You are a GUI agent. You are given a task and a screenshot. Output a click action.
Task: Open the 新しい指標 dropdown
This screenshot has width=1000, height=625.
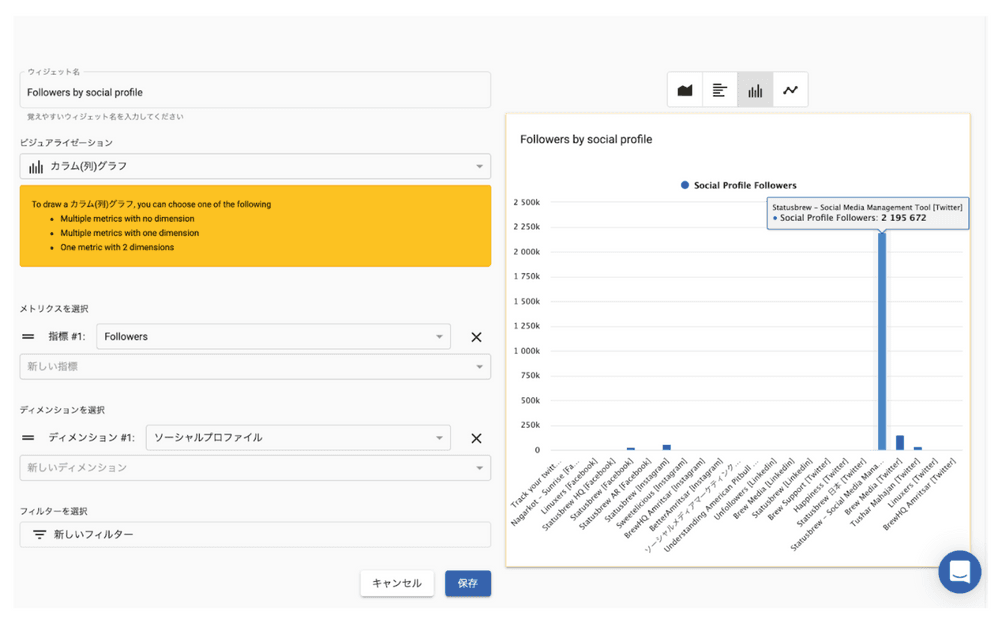[255, 367]
